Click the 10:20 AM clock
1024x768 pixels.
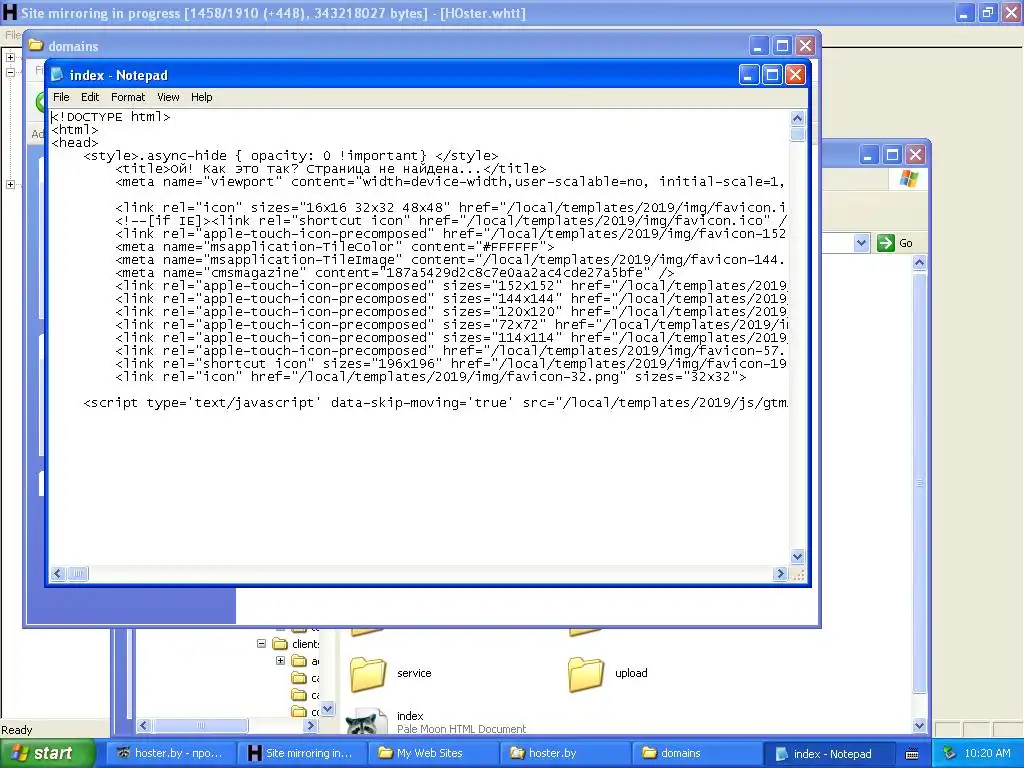coord(987,753)
